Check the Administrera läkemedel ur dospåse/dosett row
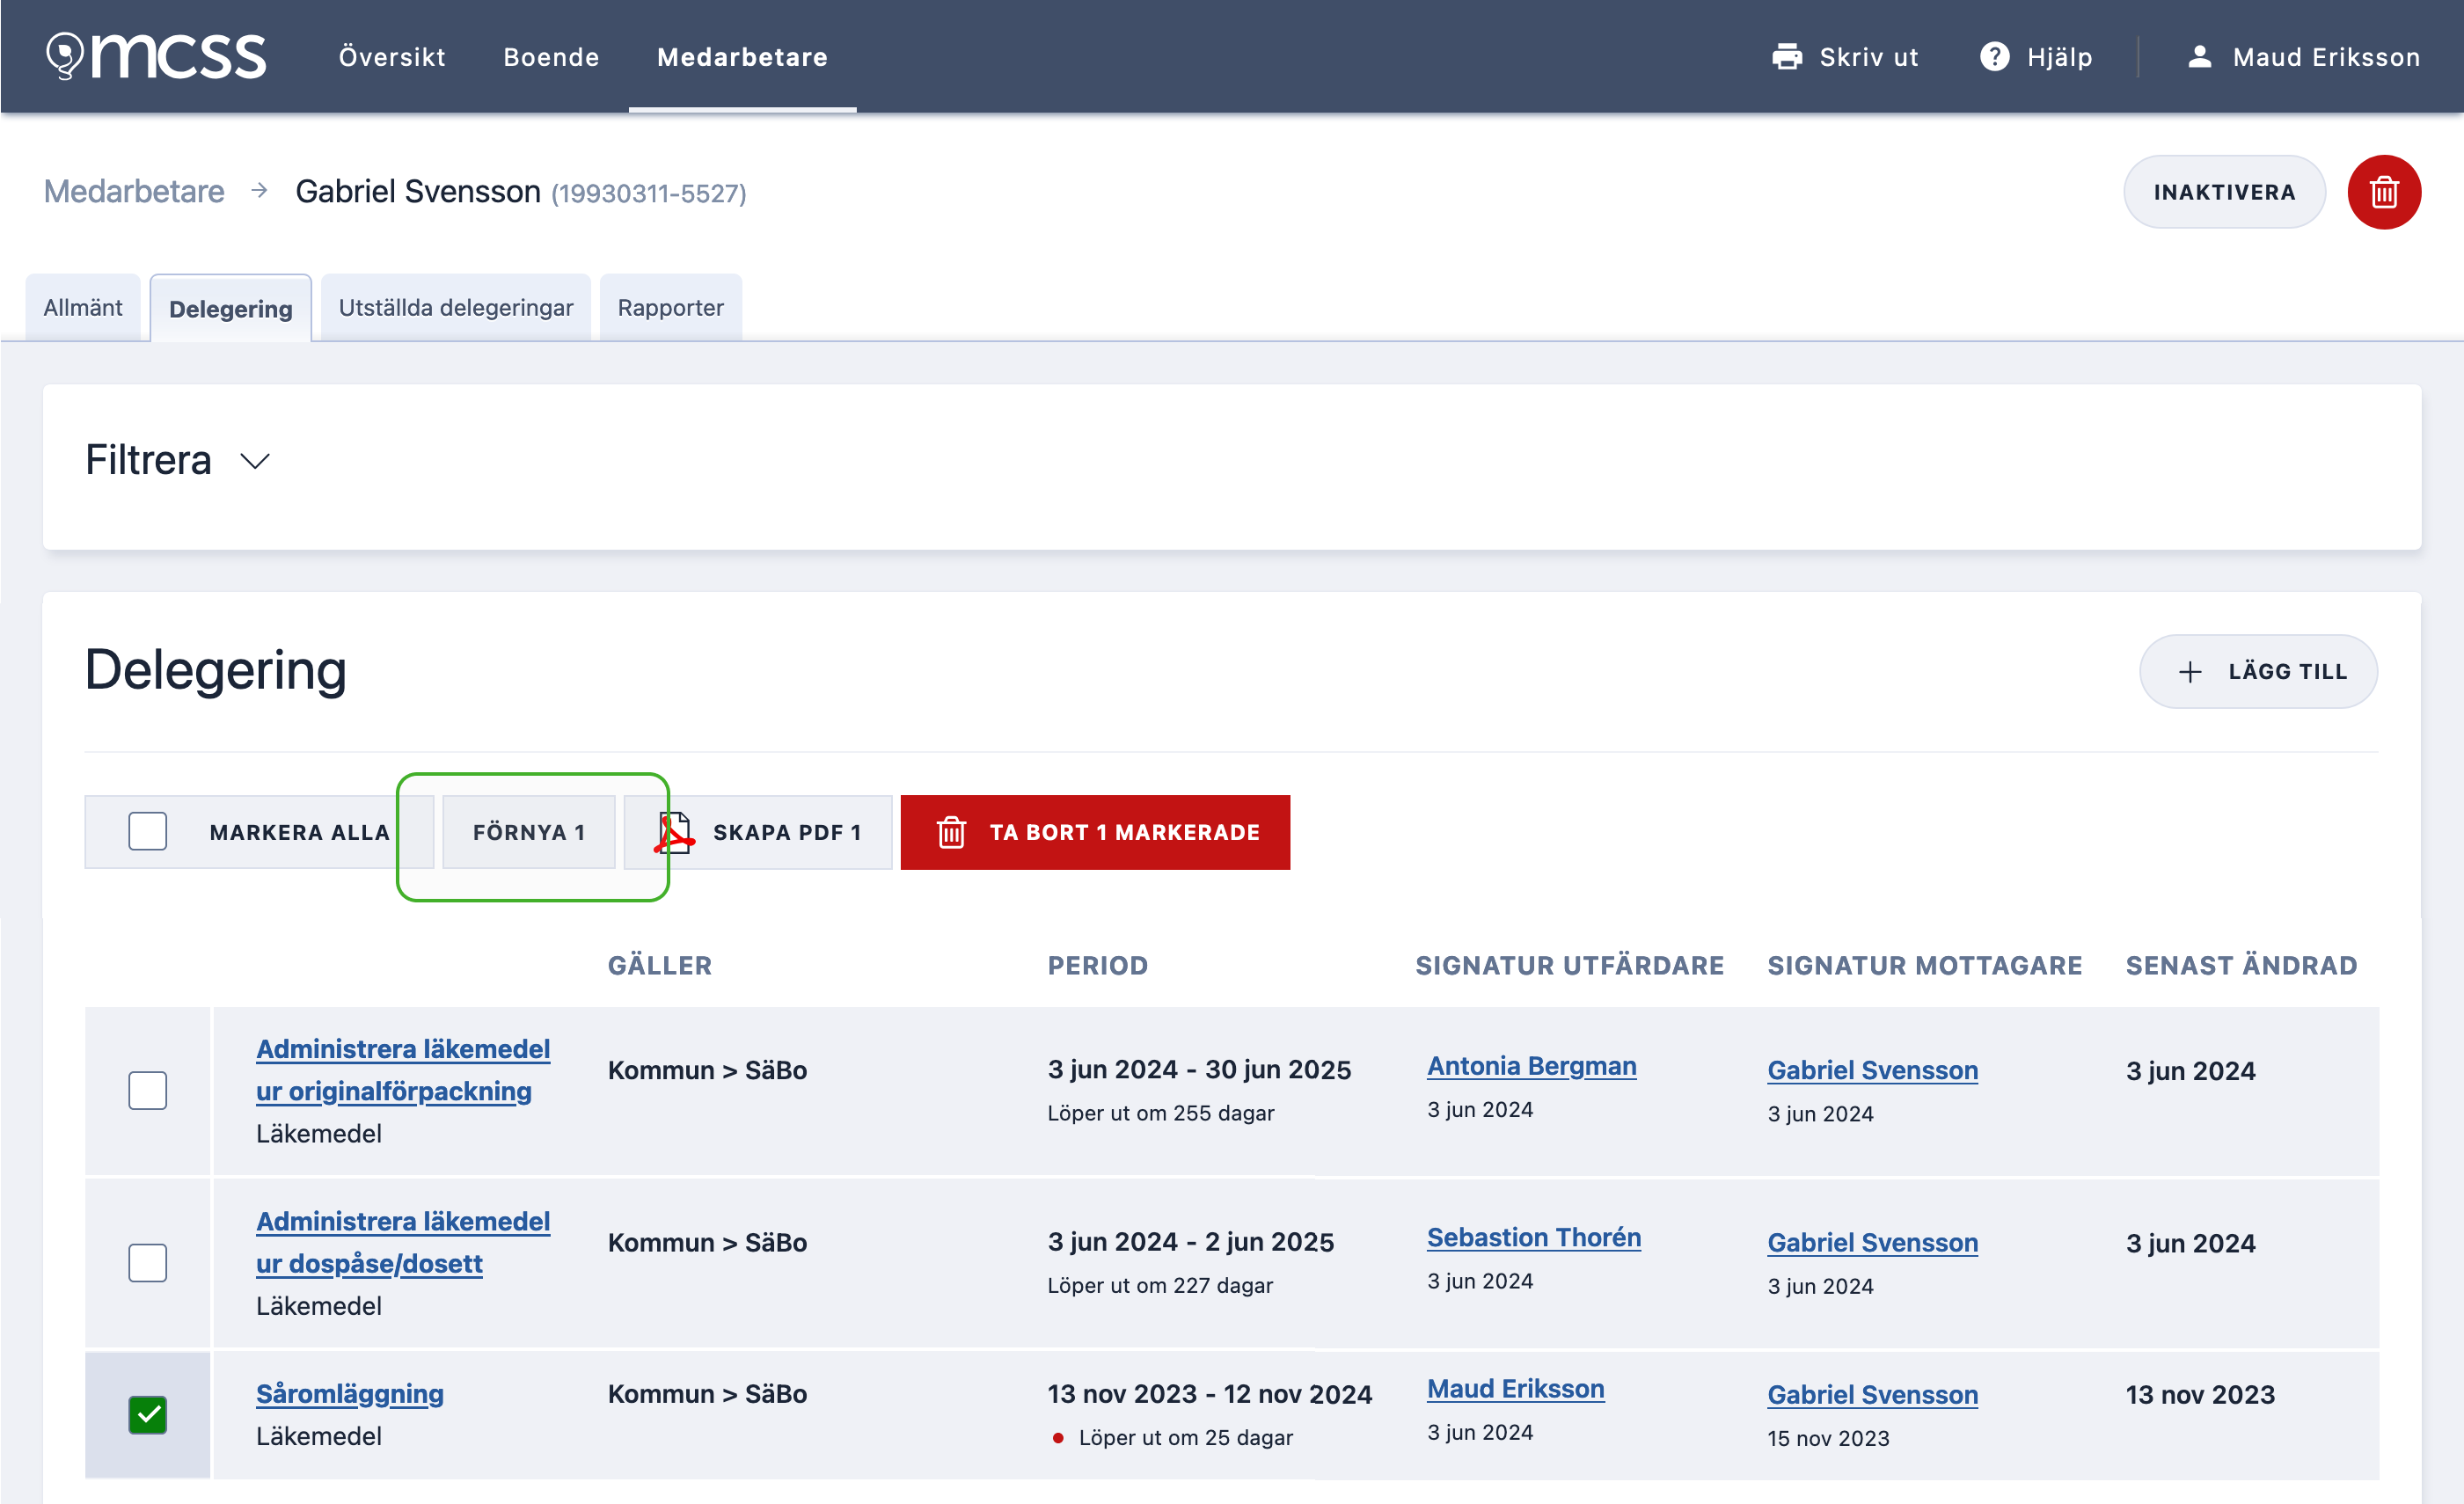The height and width of the screenshot is (1504, 2464). (148, 1262)
